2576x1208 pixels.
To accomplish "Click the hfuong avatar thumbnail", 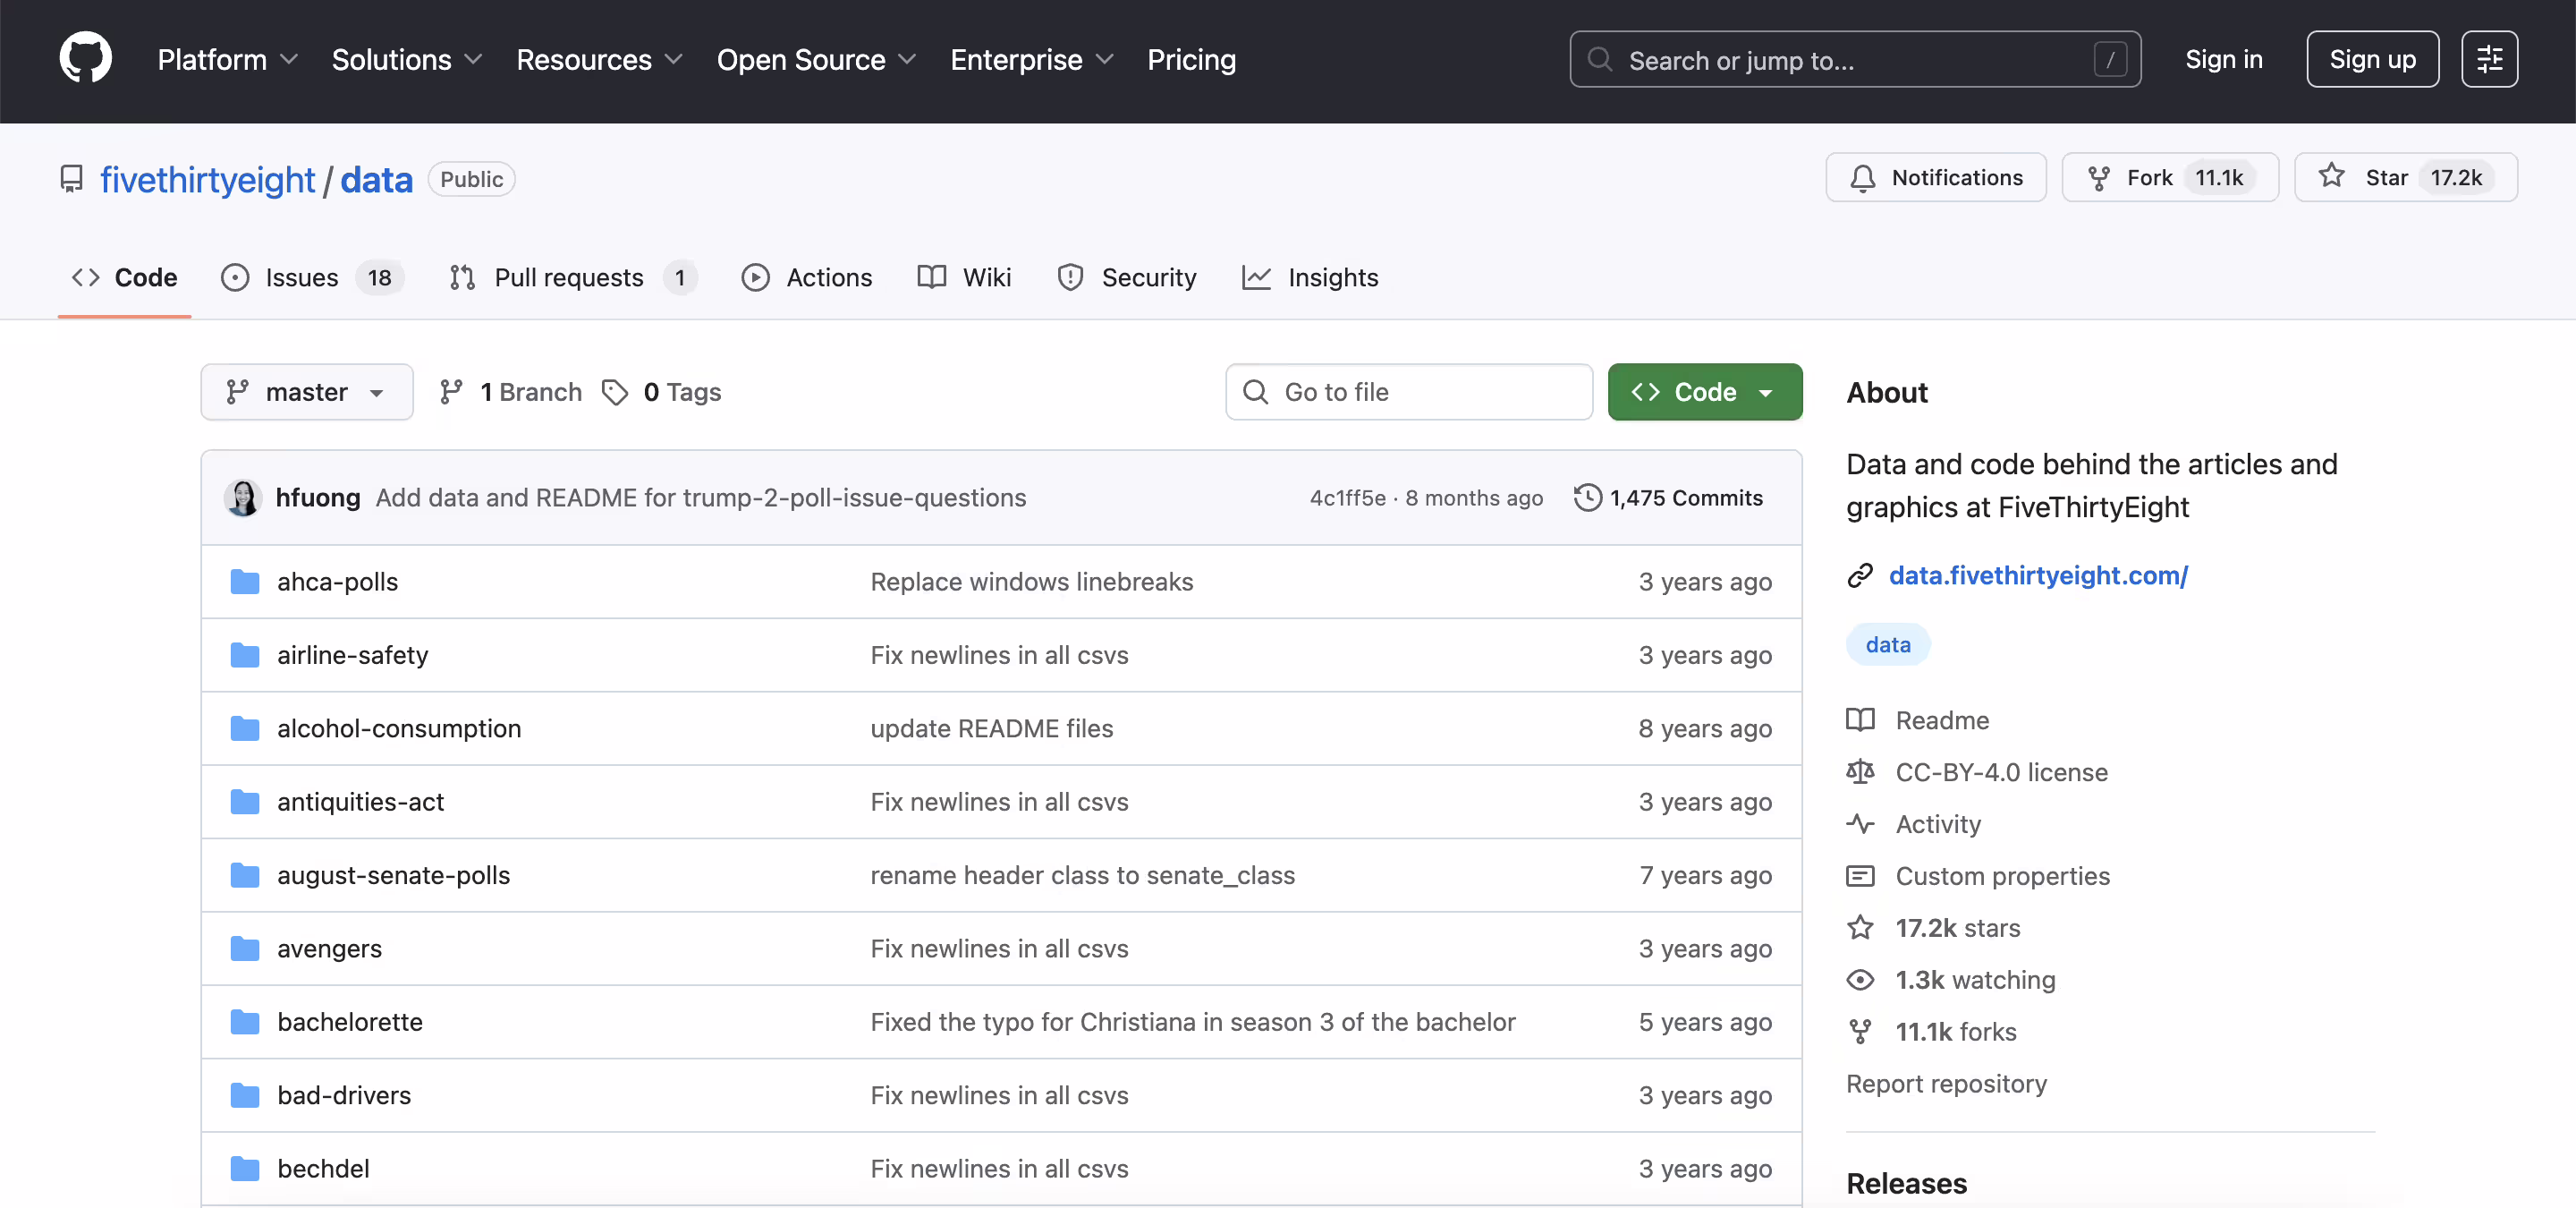I will point(243,498).
